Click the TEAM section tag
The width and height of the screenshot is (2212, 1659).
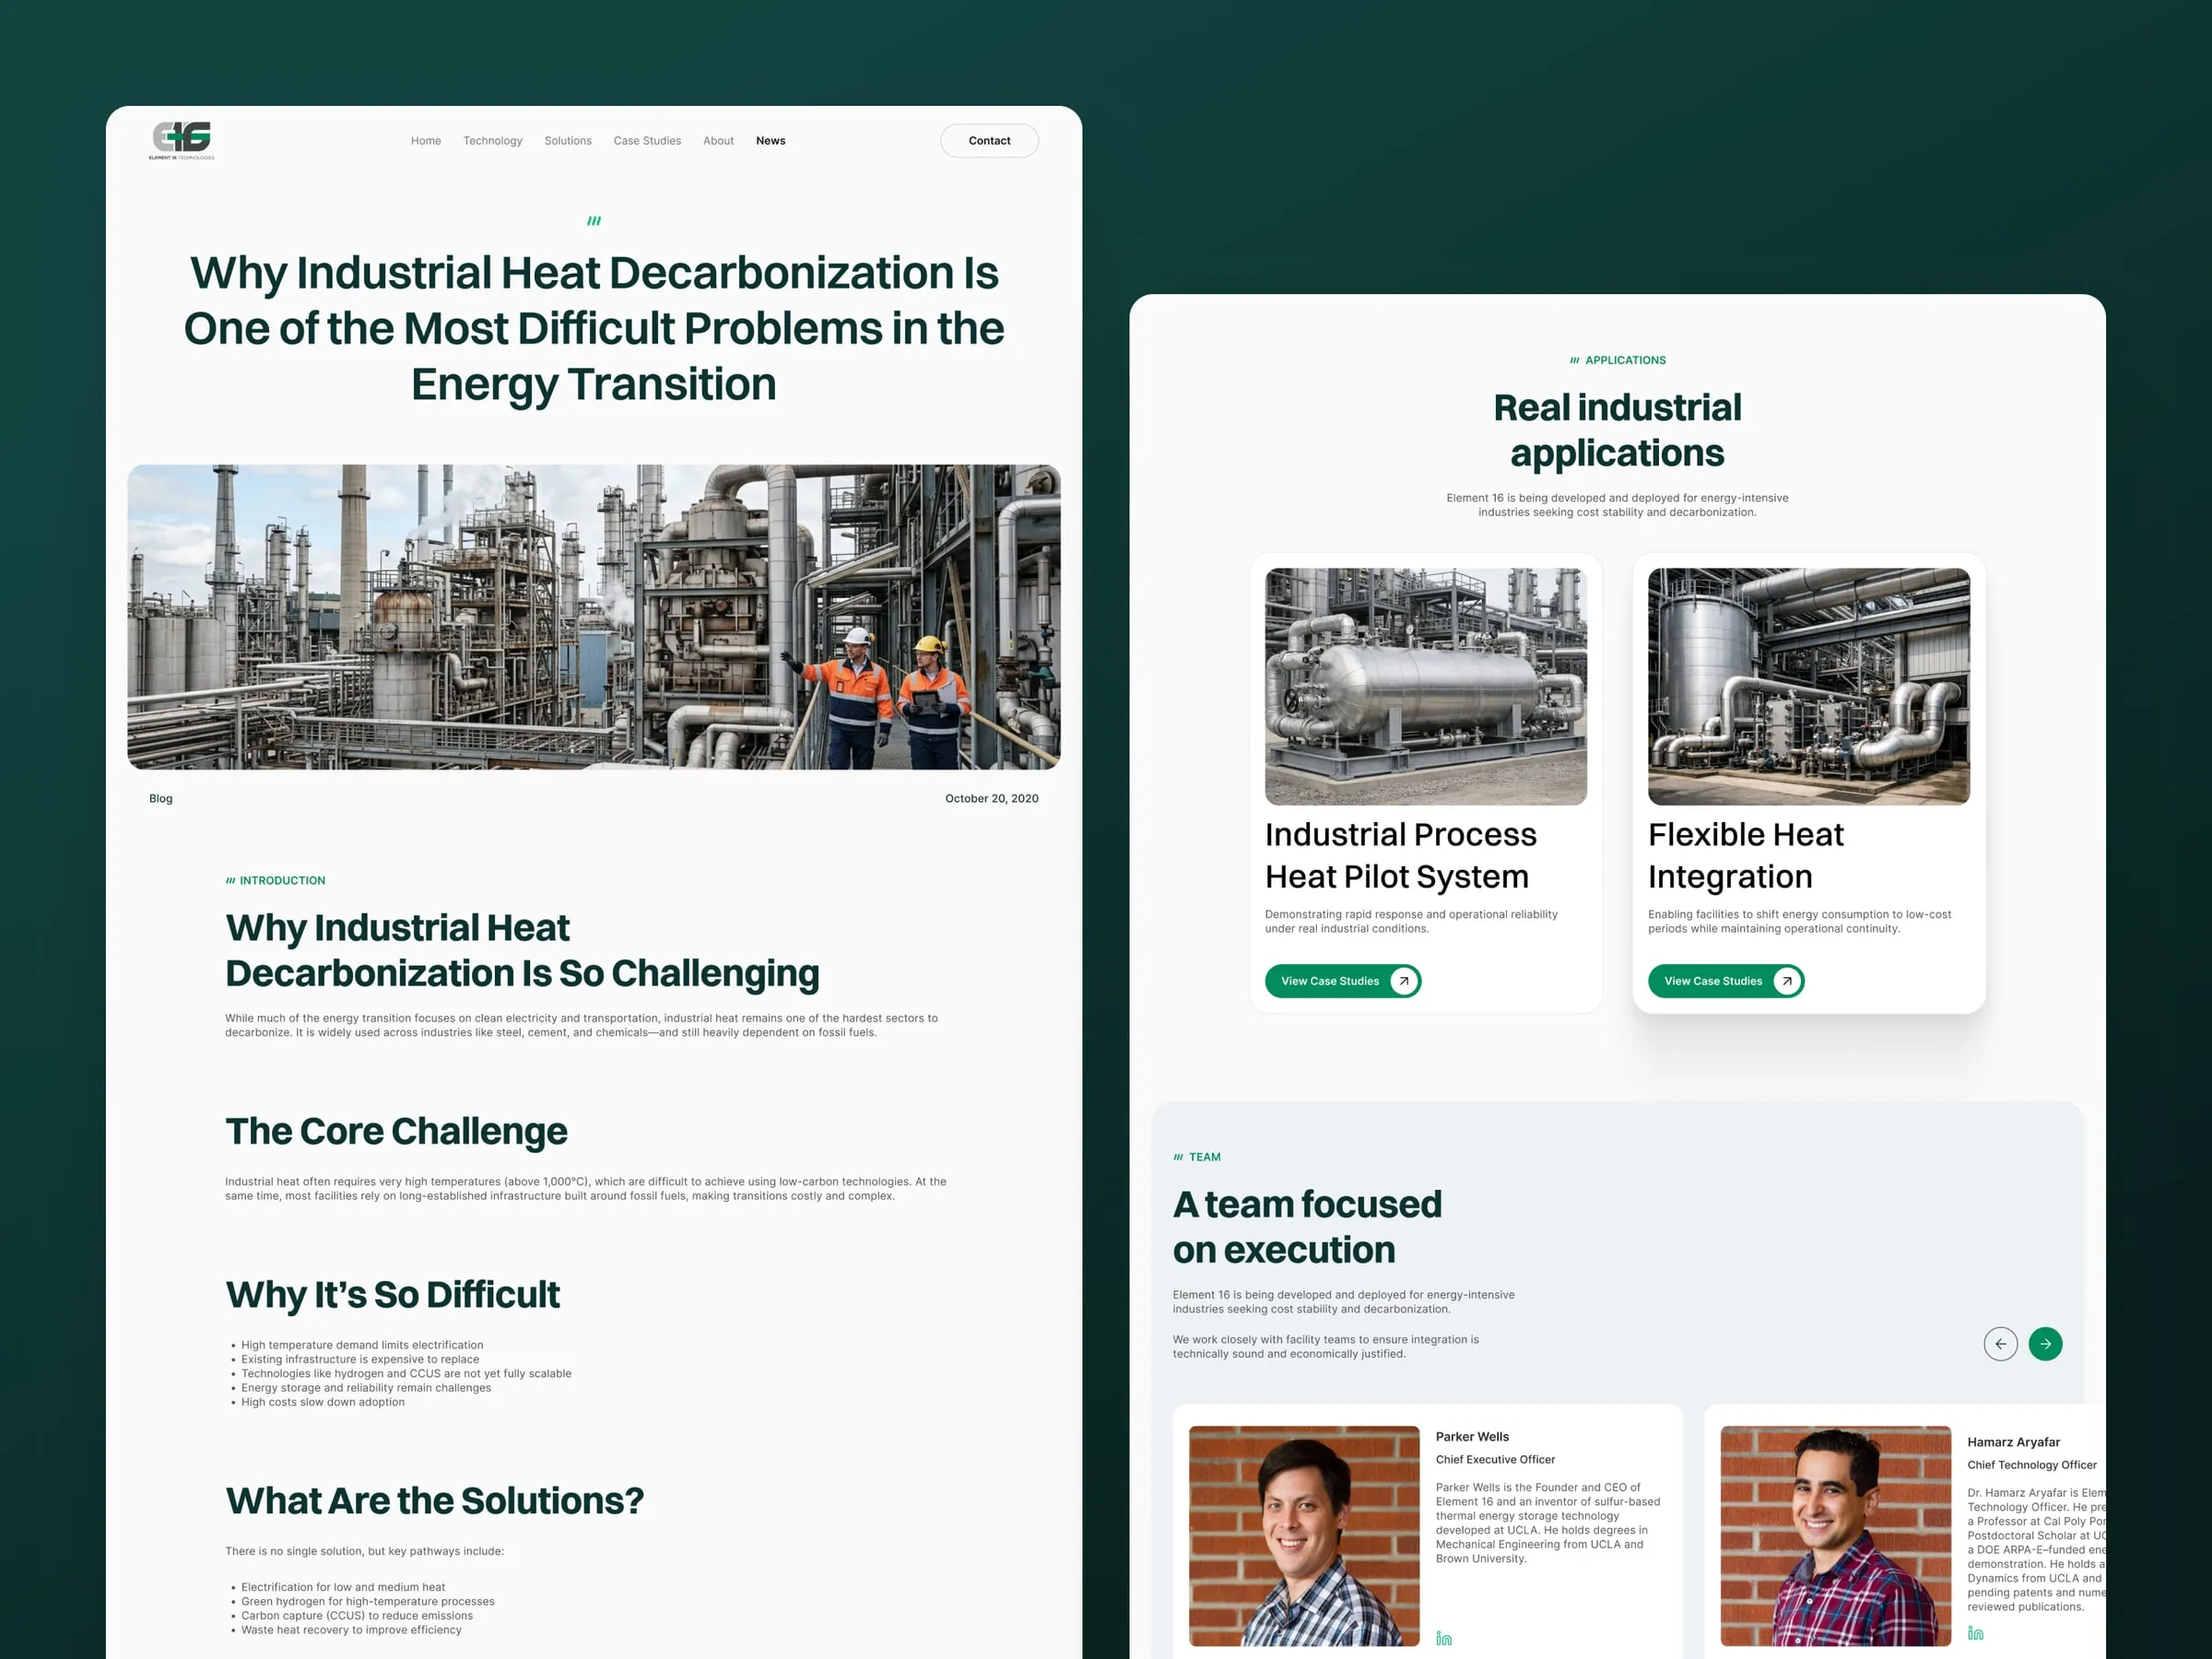[x=1196, y=1157]
